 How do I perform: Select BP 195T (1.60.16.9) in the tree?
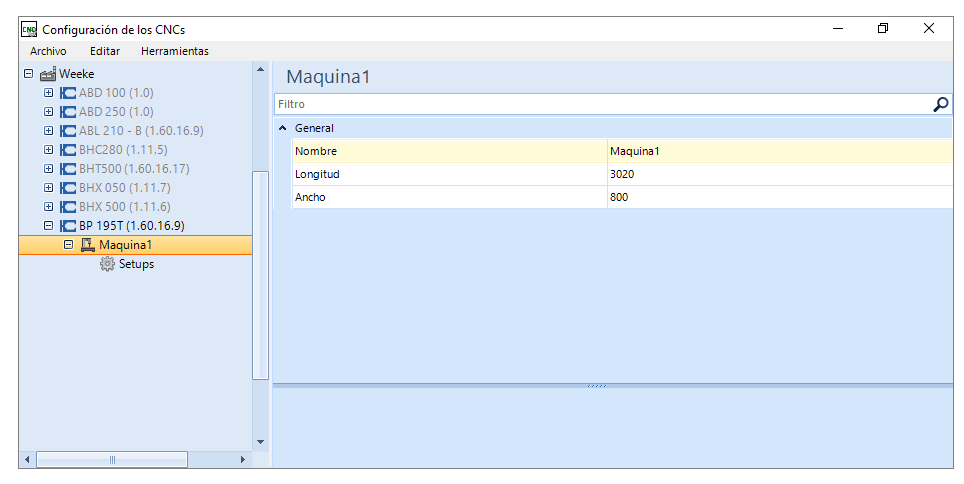[x=132, y=226]
